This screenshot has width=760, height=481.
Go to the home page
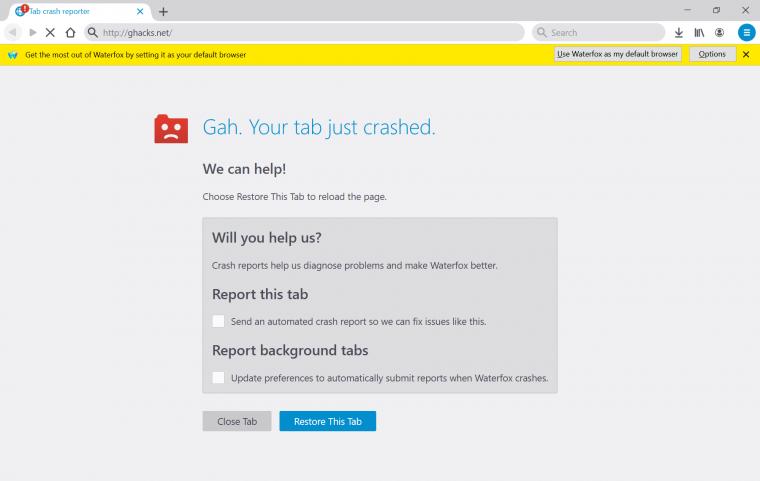(x=70, y=32)
